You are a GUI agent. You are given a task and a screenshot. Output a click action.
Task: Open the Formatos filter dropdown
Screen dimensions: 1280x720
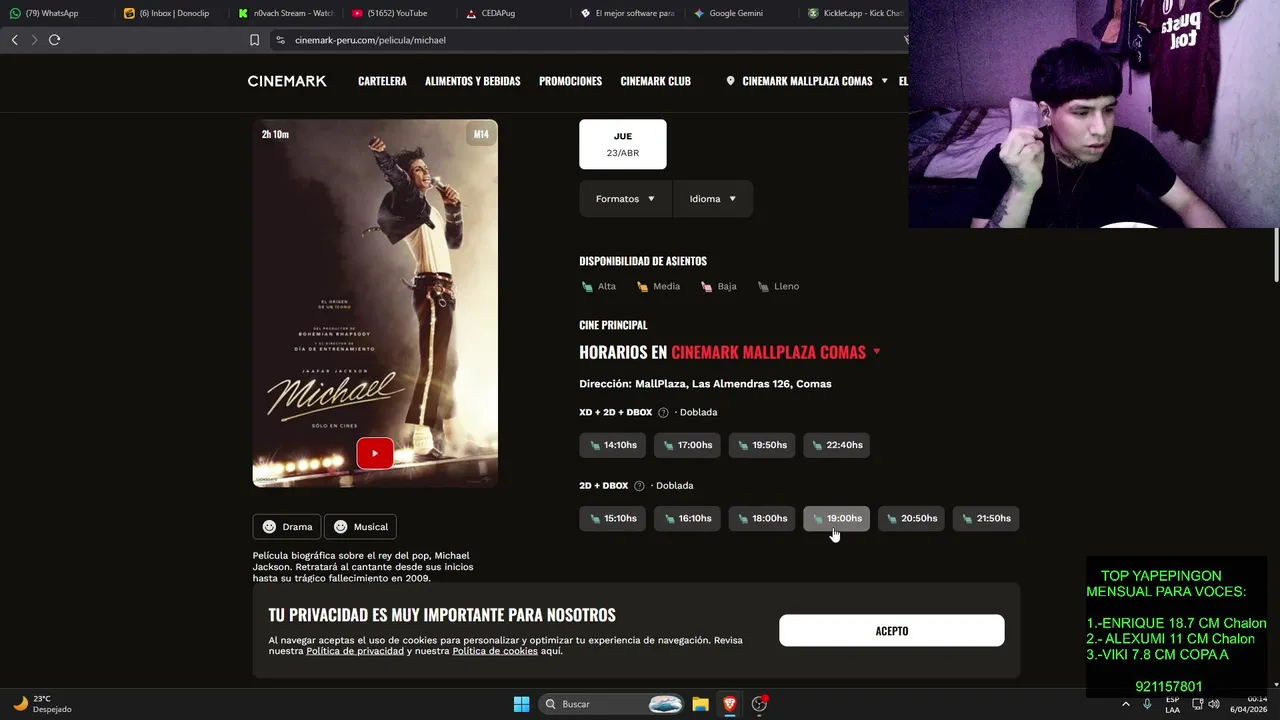click(626, 199)
